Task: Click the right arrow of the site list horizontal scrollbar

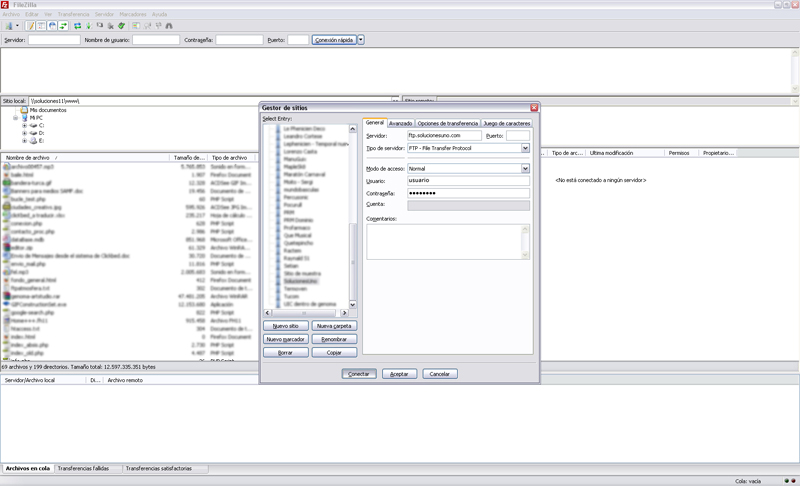Action: click(344, 313)
